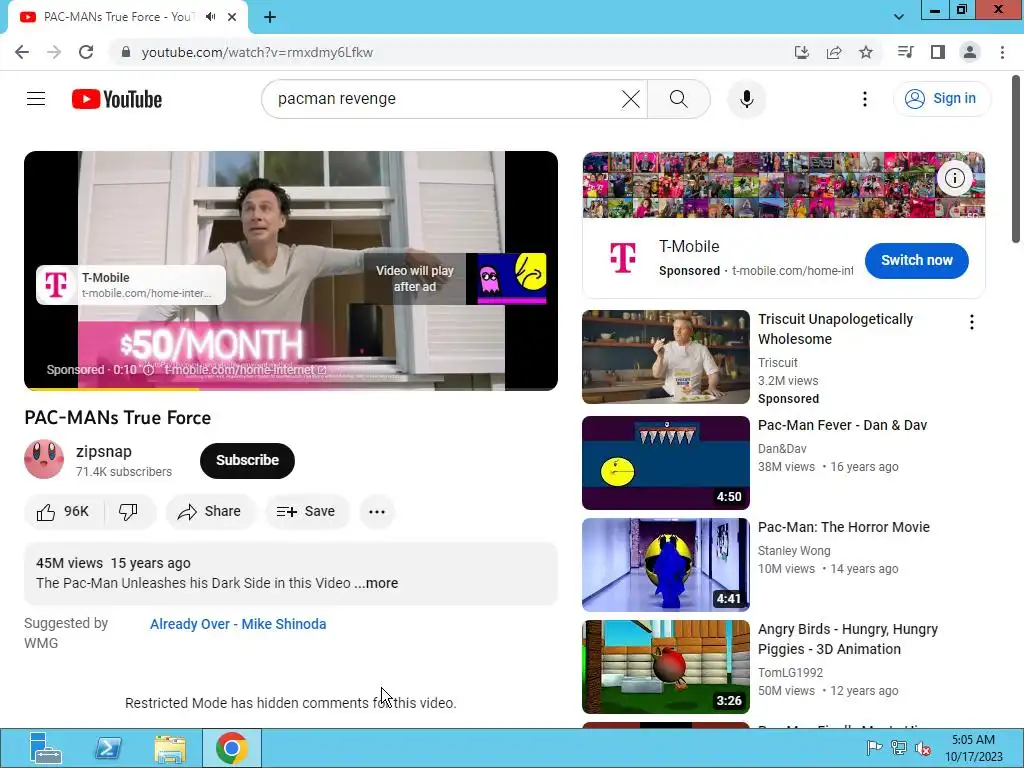Screen dimensions: 1024x768
Task: Expand the tab search chevron
Action: tap(899, 17)
